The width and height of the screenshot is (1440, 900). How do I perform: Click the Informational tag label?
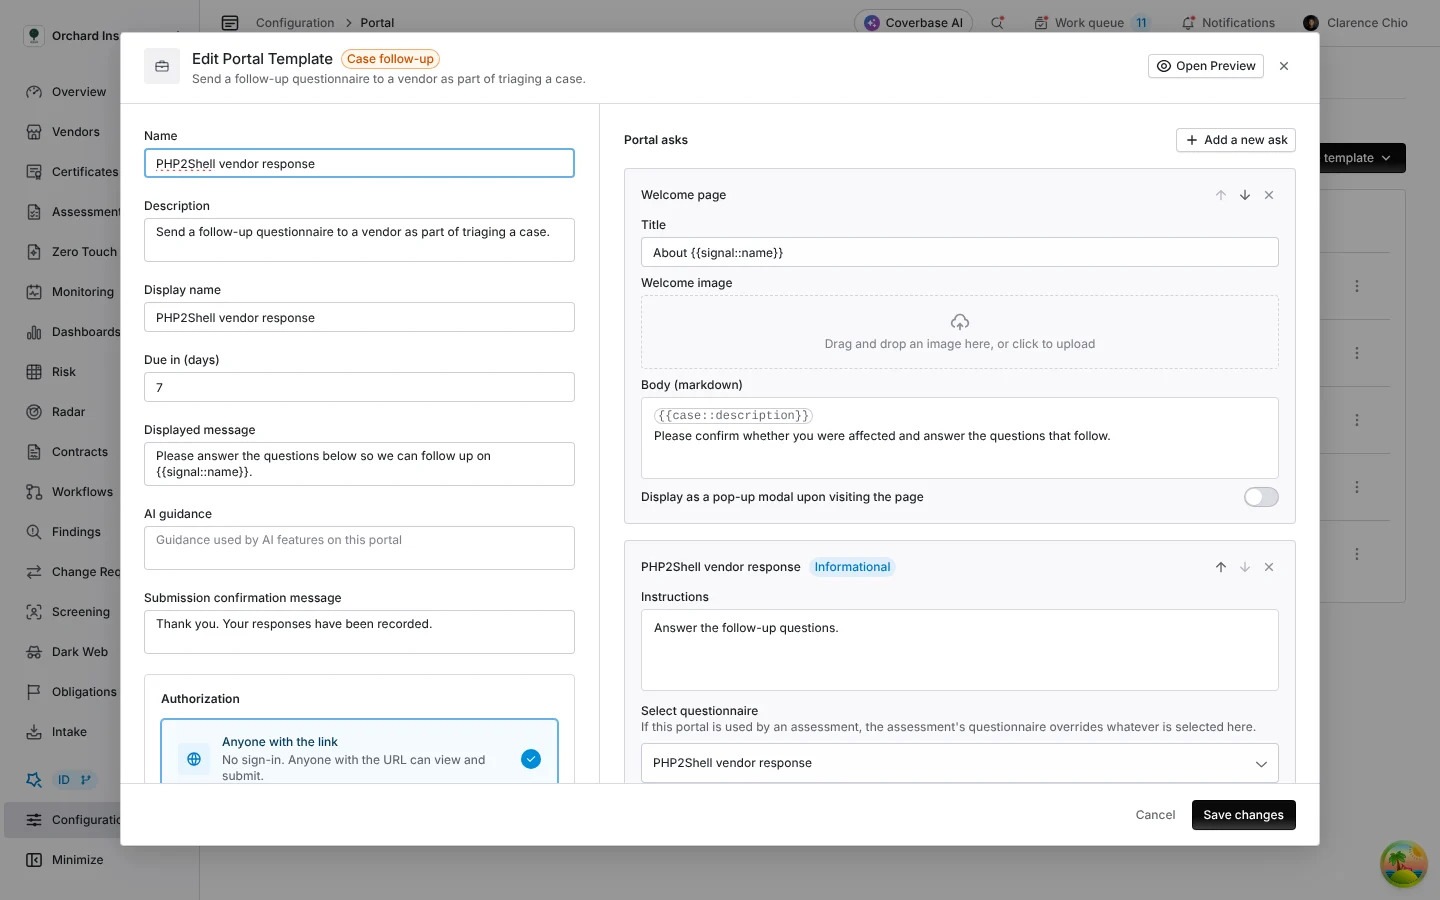(852, 567)
